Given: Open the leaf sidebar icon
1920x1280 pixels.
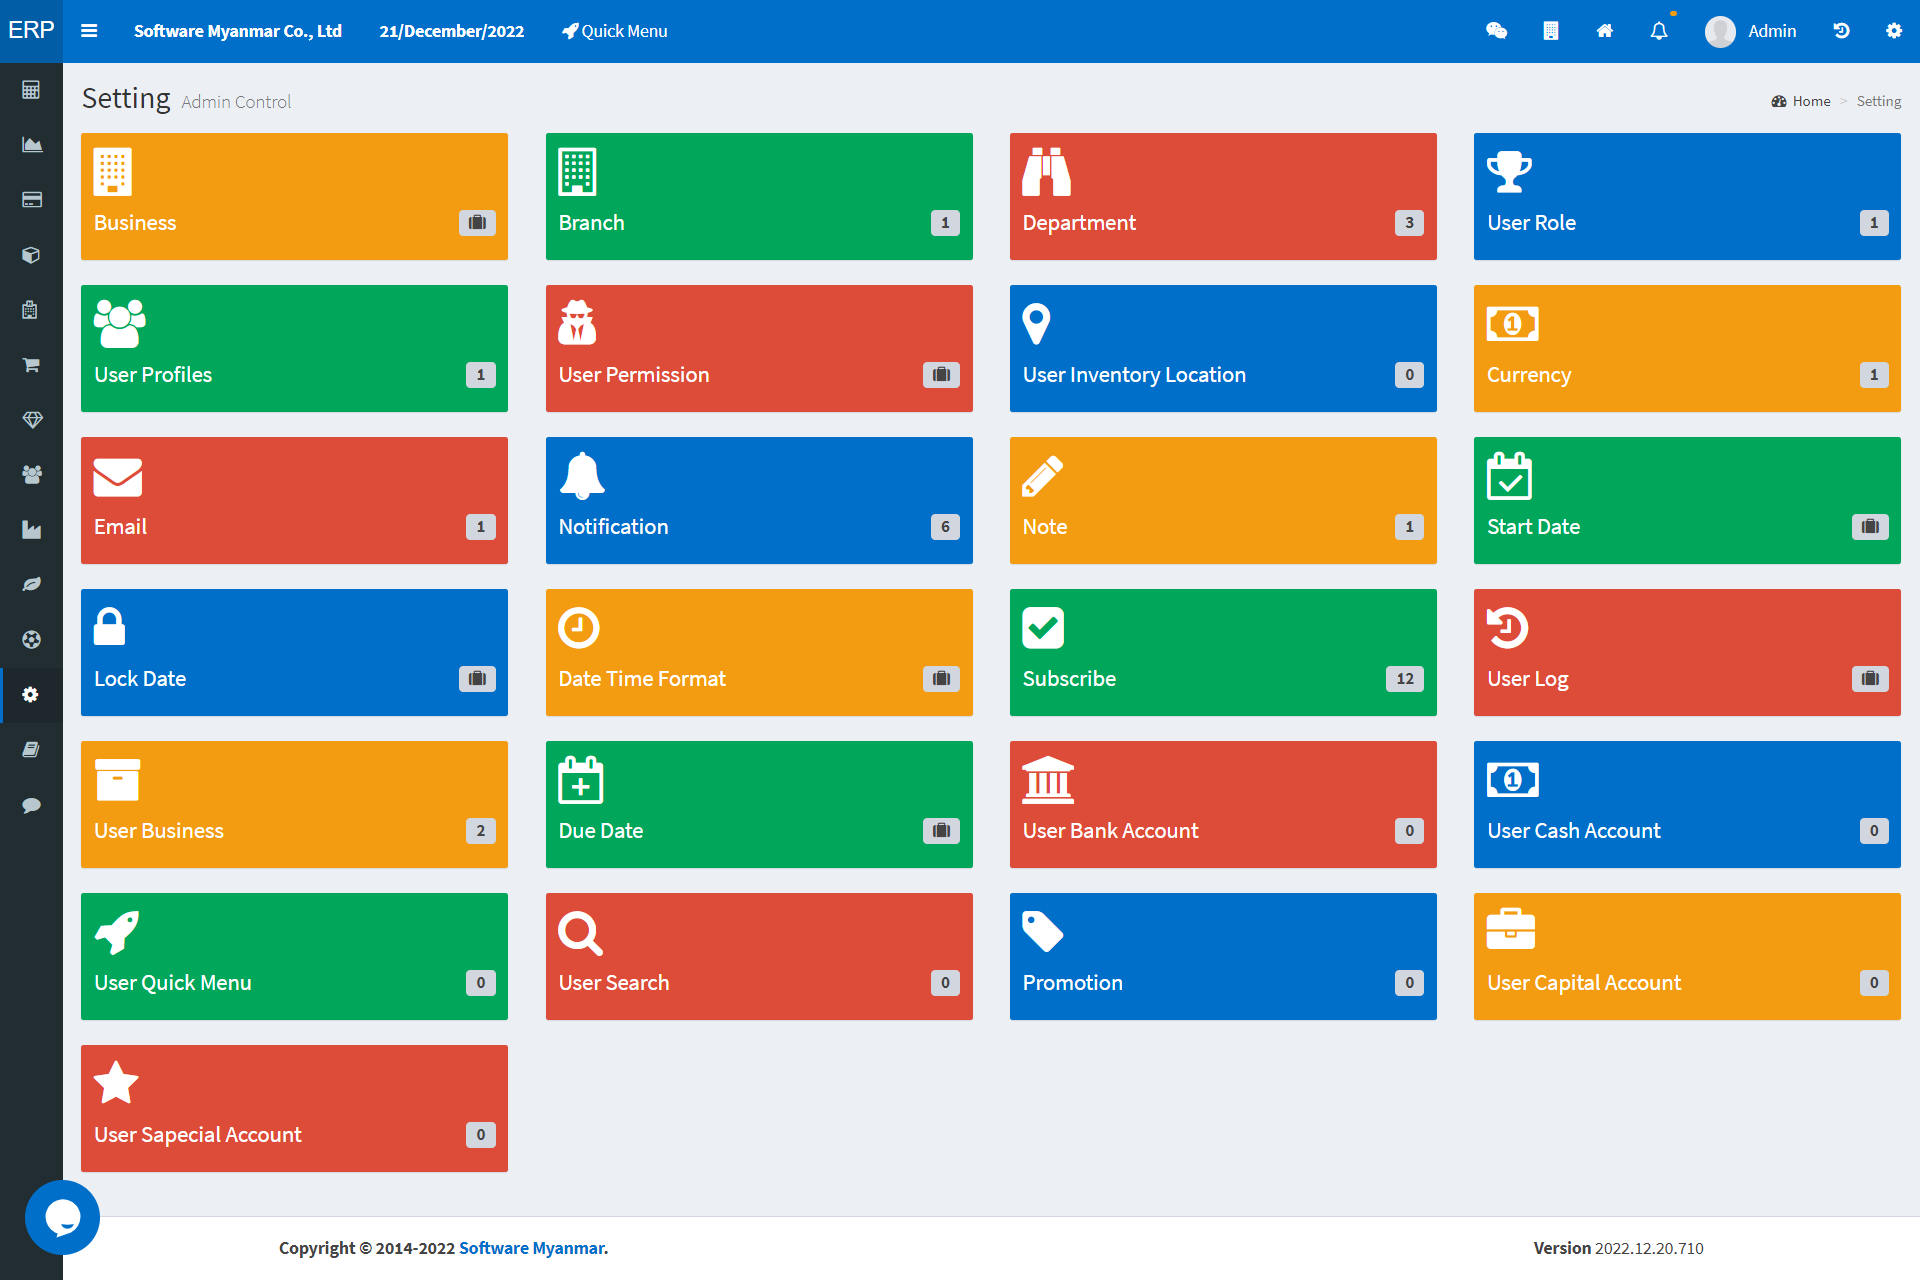Looking at the screenshot, I should 31,585.
